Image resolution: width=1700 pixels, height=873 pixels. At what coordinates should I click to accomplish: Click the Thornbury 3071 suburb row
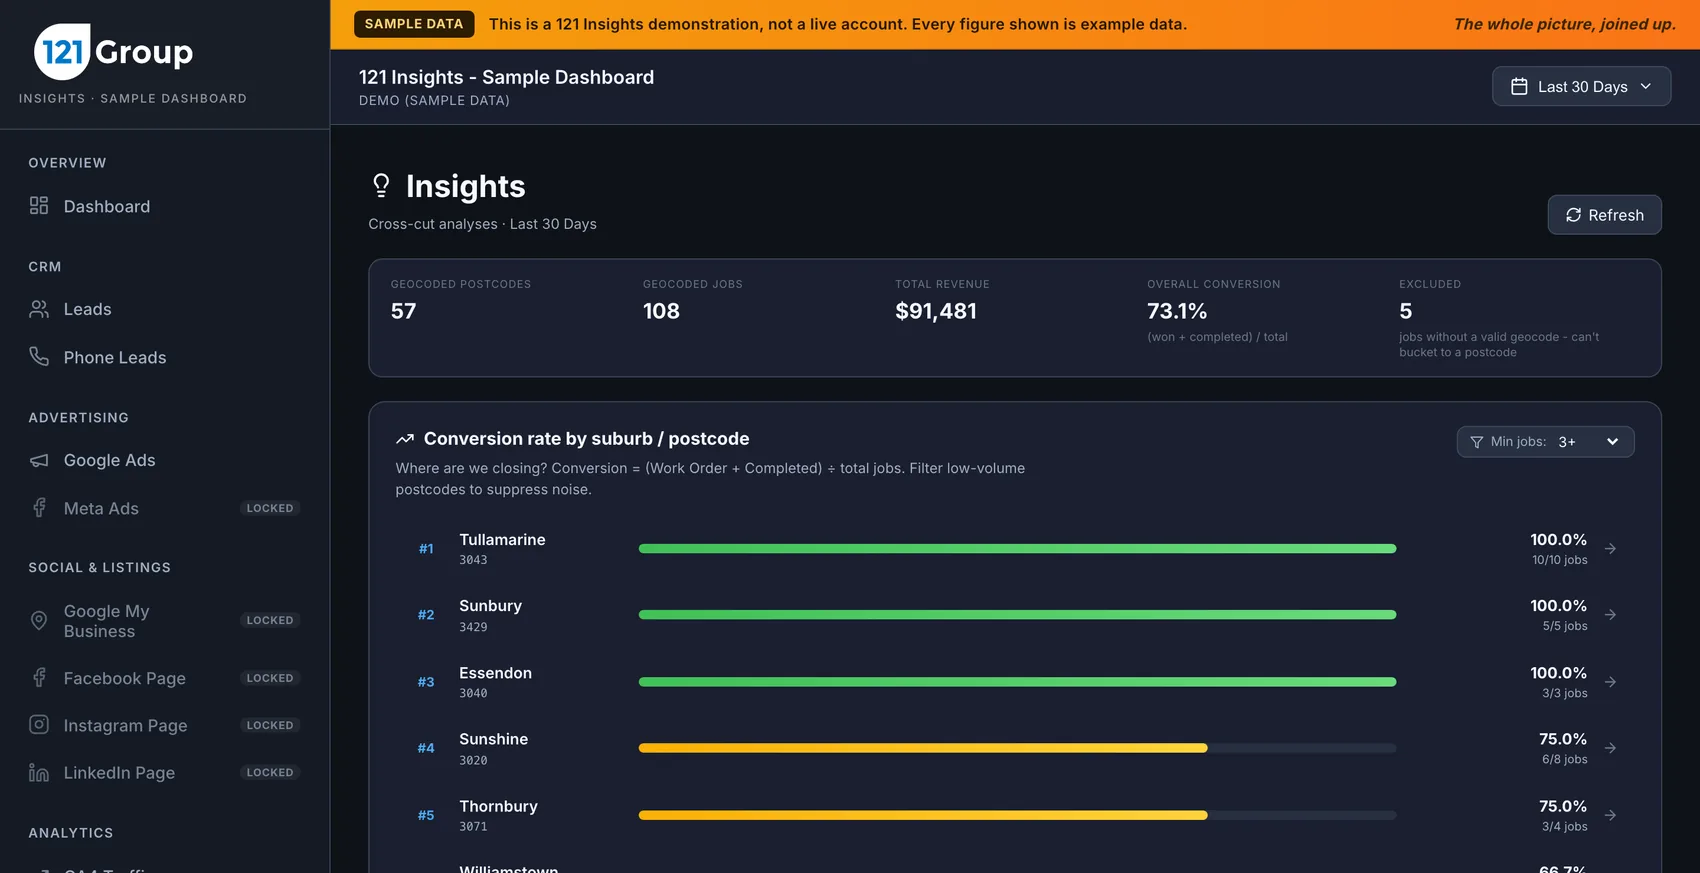pyautogui.click(x=1015, y=815)
